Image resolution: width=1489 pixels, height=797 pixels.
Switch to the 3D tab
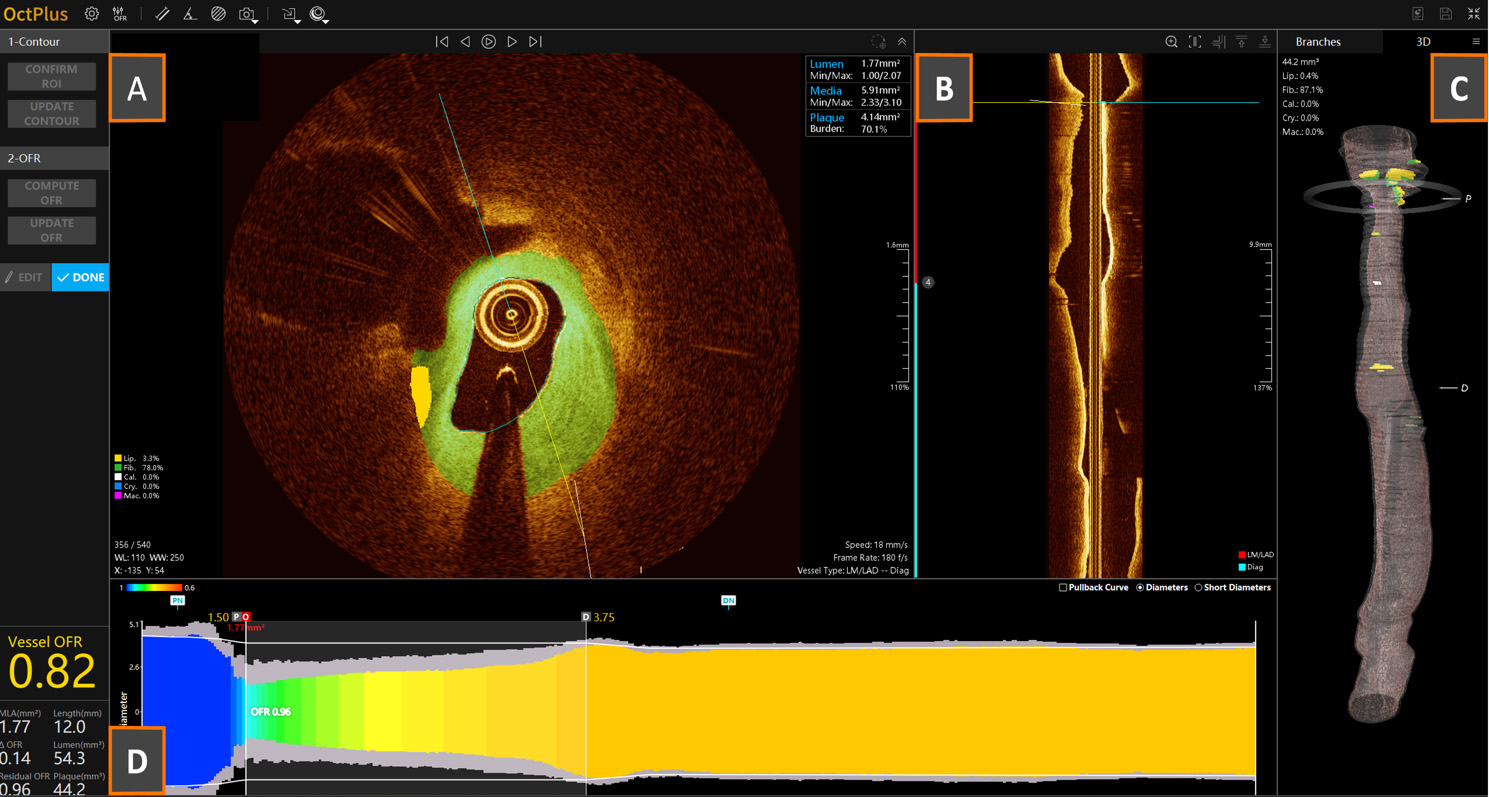[1423, 42]
